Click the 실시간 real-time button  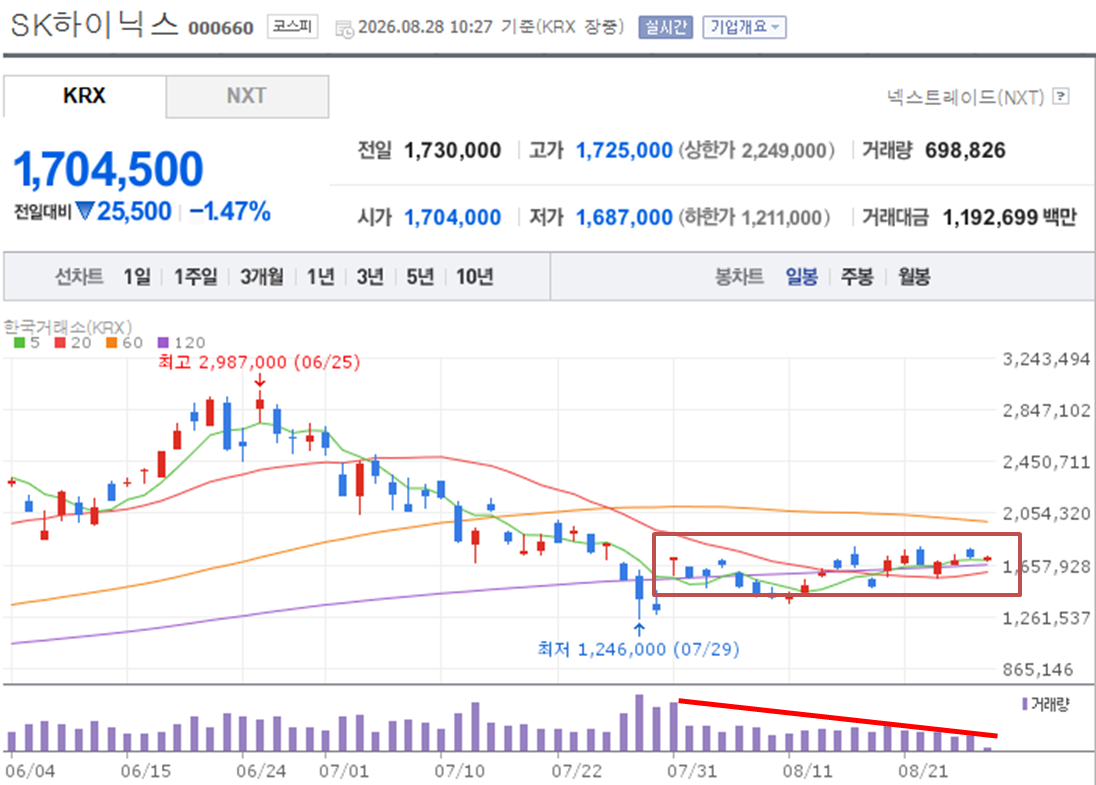(x=665, y=27)
